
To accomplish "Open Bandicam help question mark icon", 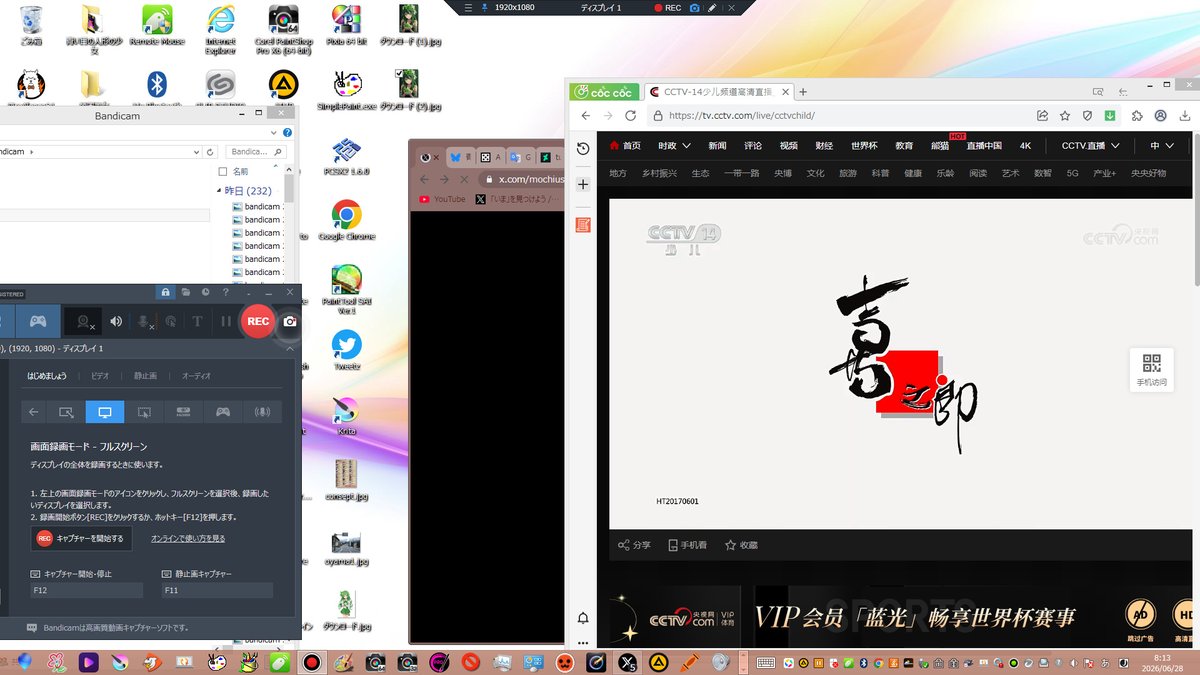I will [226, 292].
